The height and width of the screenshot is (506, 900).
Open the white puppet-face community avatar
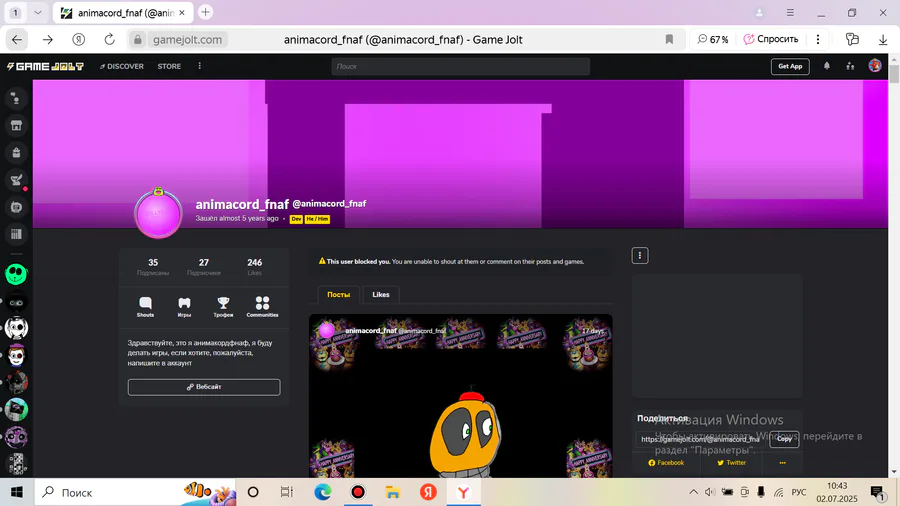point(16,328)
